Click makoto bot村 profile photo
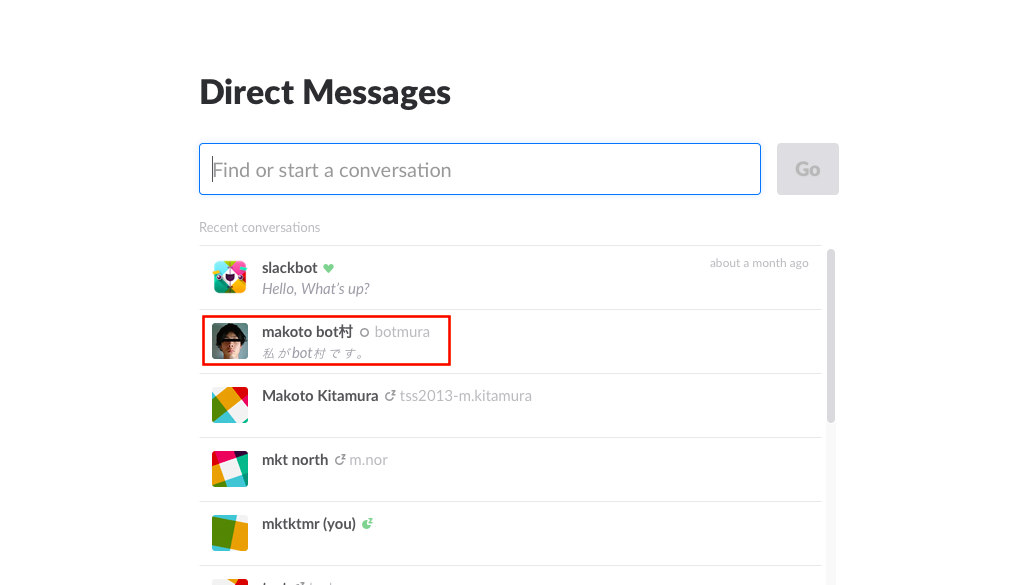The image size is (1013, 585). tap(230, 341)
